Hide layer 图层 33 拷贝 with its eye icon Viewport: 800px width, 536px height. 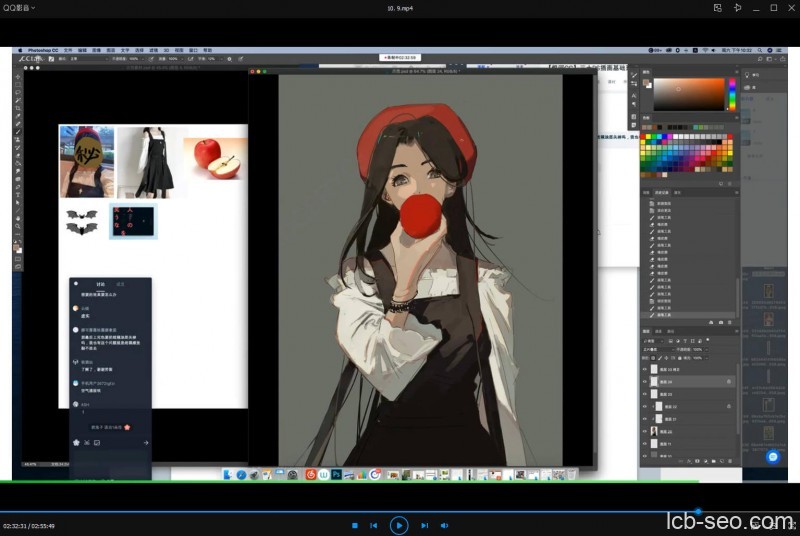645,369
